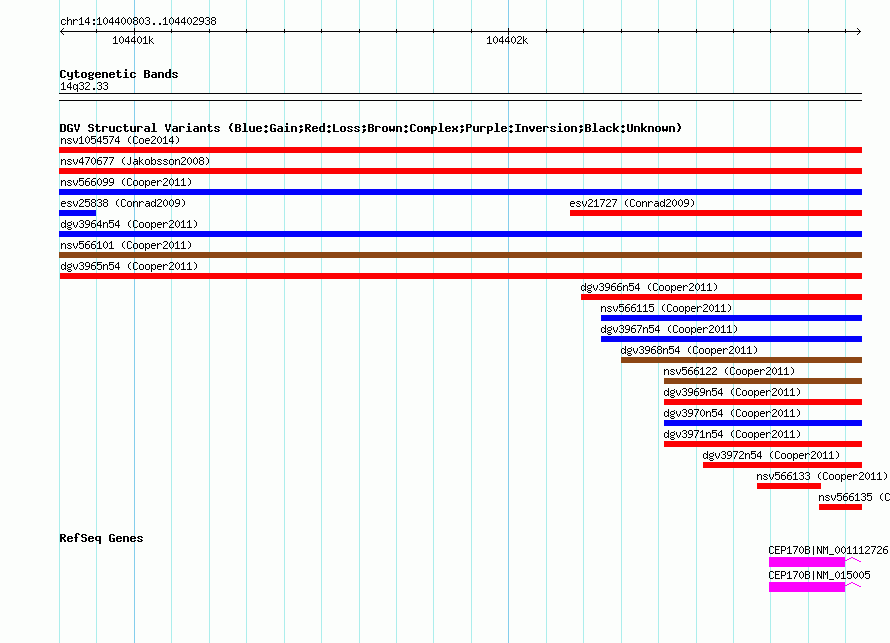
Task: Click the brown nsv566101 complex bar
Action: pyautogui.click(x=460, y=255)
